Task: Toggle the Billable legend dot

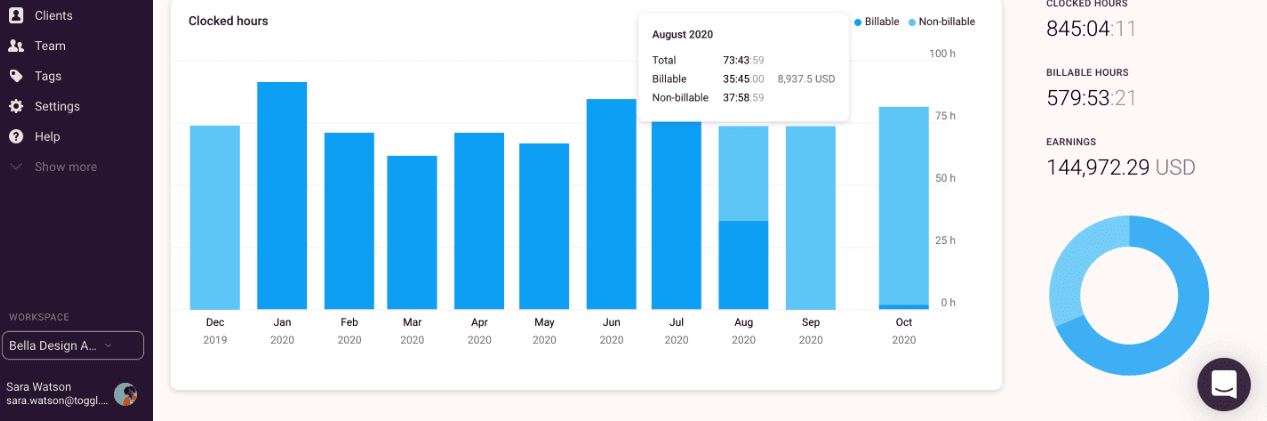Action: pyautogui.click(x=858, y=22)
